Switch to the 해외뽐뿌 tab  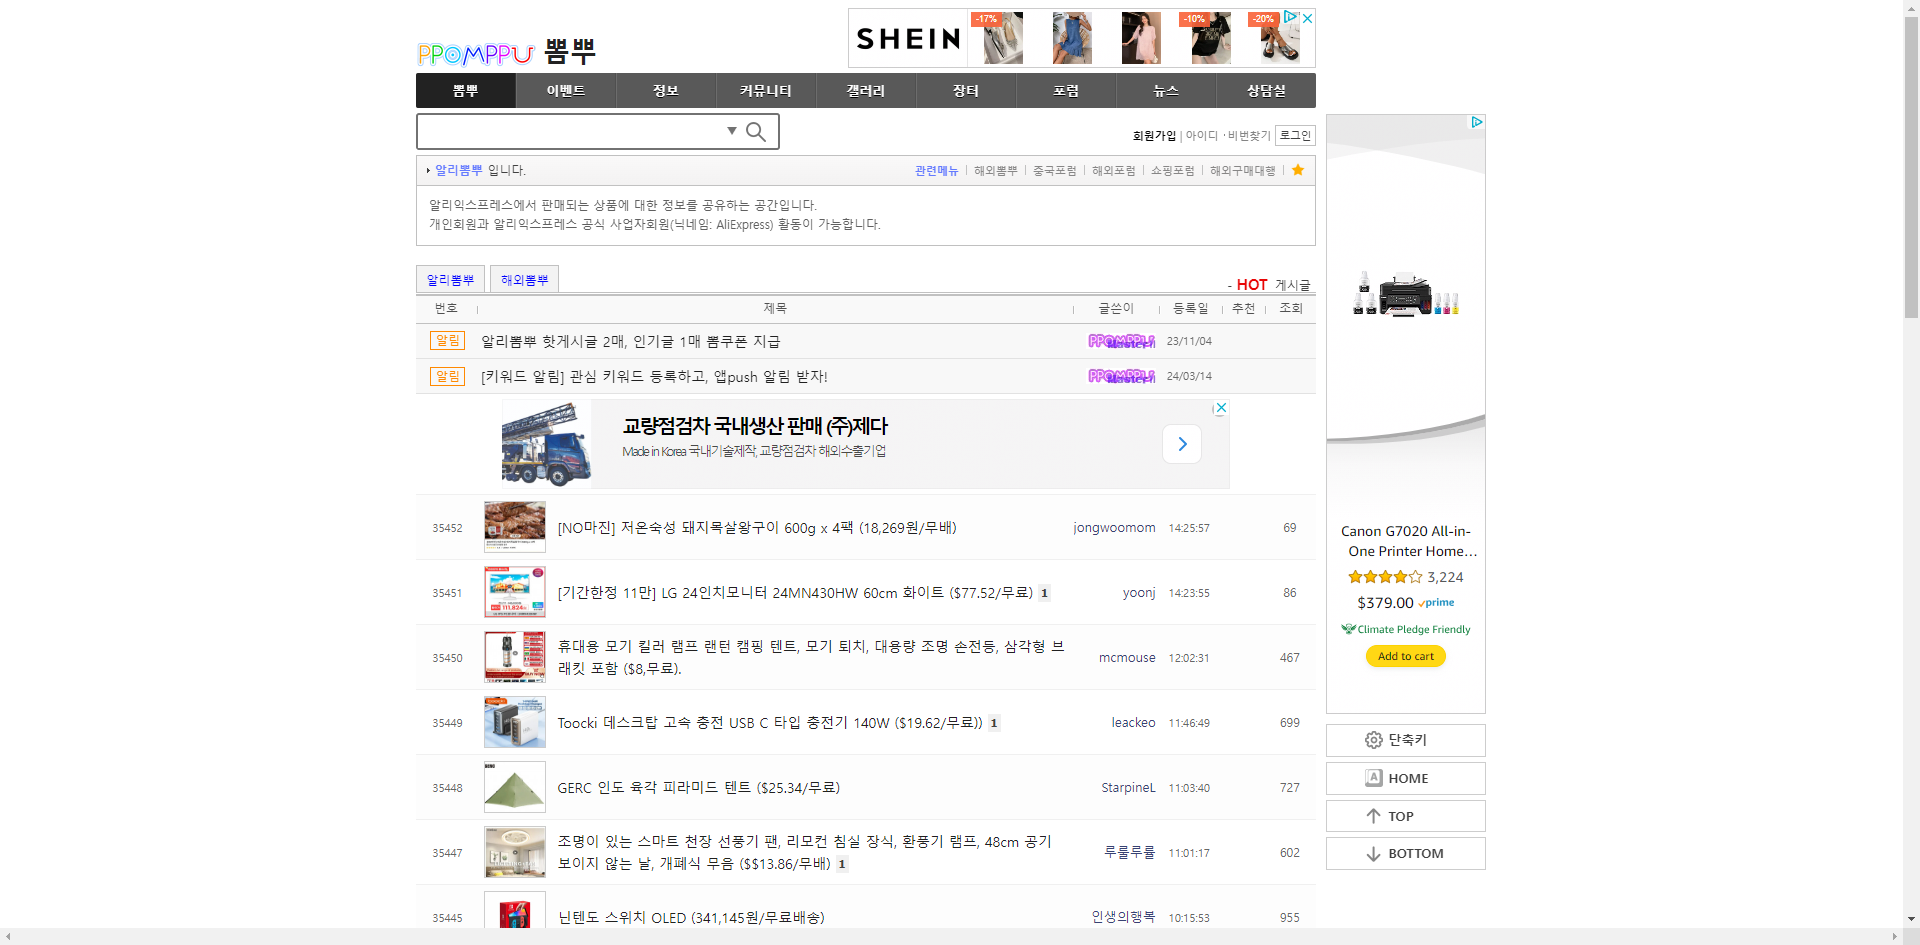[x=524, y=280]
